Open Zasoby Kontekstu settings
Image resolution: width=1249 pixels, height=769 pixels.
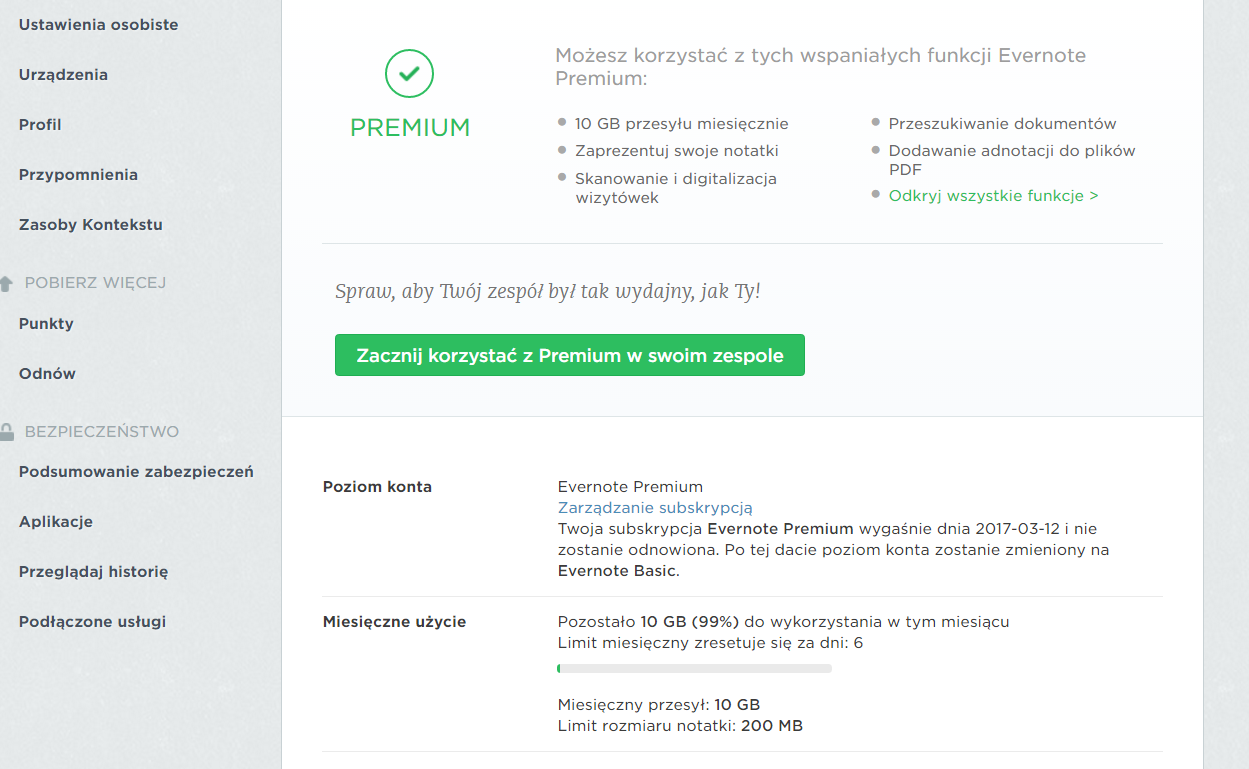[x=90, y=225]
